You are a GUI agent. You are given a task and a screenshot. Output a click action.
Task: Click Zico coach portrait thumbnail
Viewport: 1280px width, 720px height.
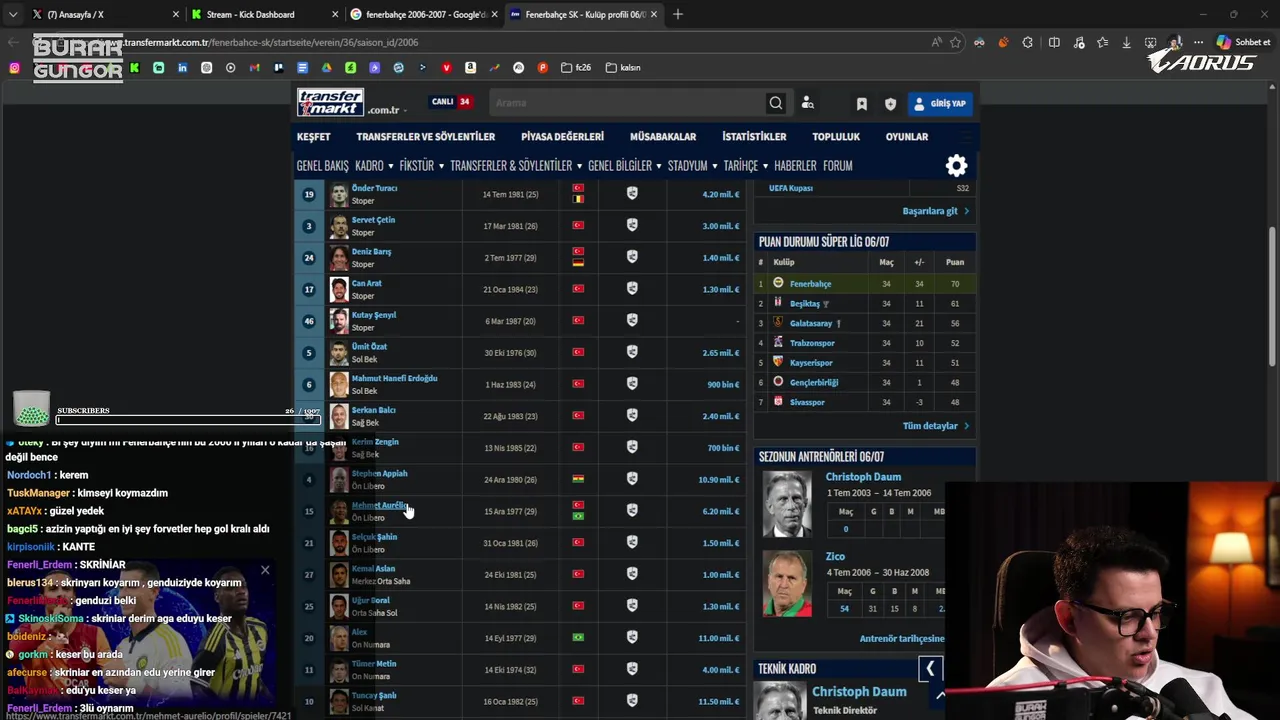(787, 583)
